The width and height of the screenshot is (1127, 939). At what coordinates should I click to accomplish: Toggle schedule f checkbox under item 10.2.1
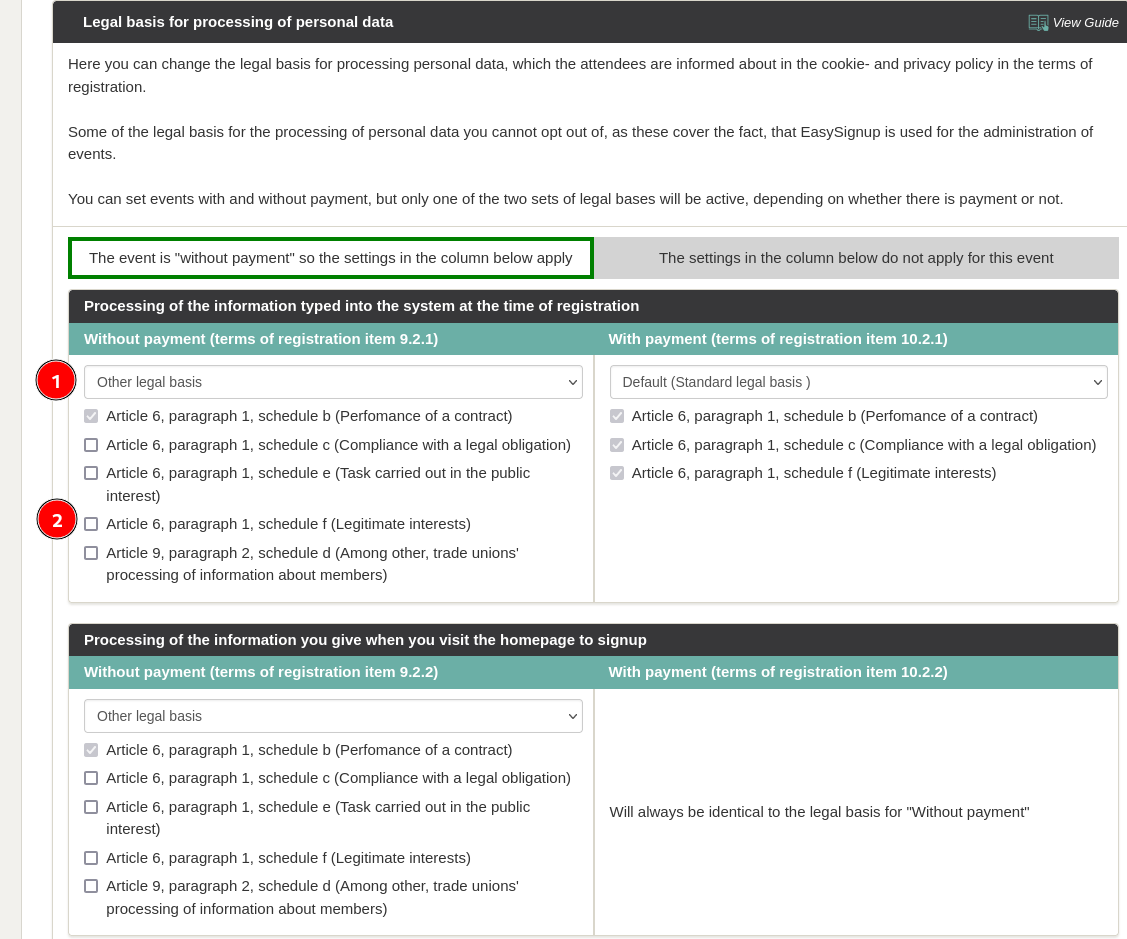click(617, 473)
